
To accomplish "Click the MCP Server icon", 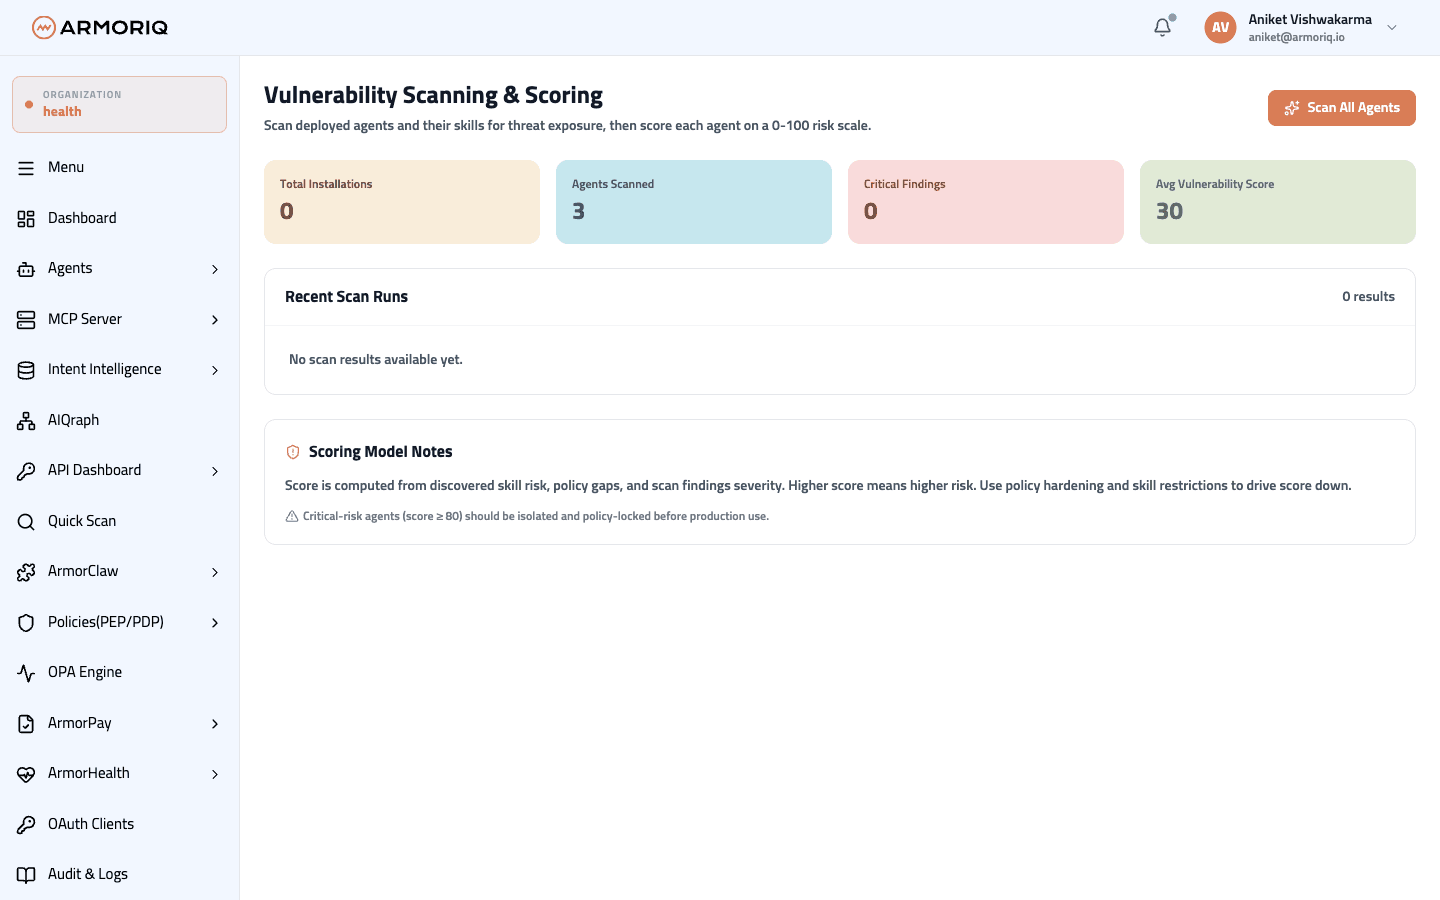I will click(x=26, y=319).
